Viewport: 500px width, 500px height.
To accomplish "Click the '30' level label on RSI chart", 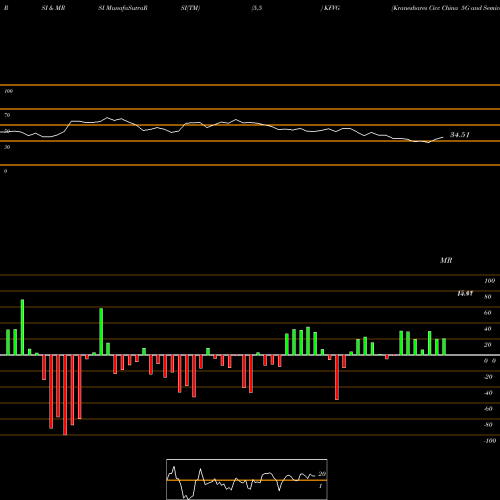I will pos(7,147).
